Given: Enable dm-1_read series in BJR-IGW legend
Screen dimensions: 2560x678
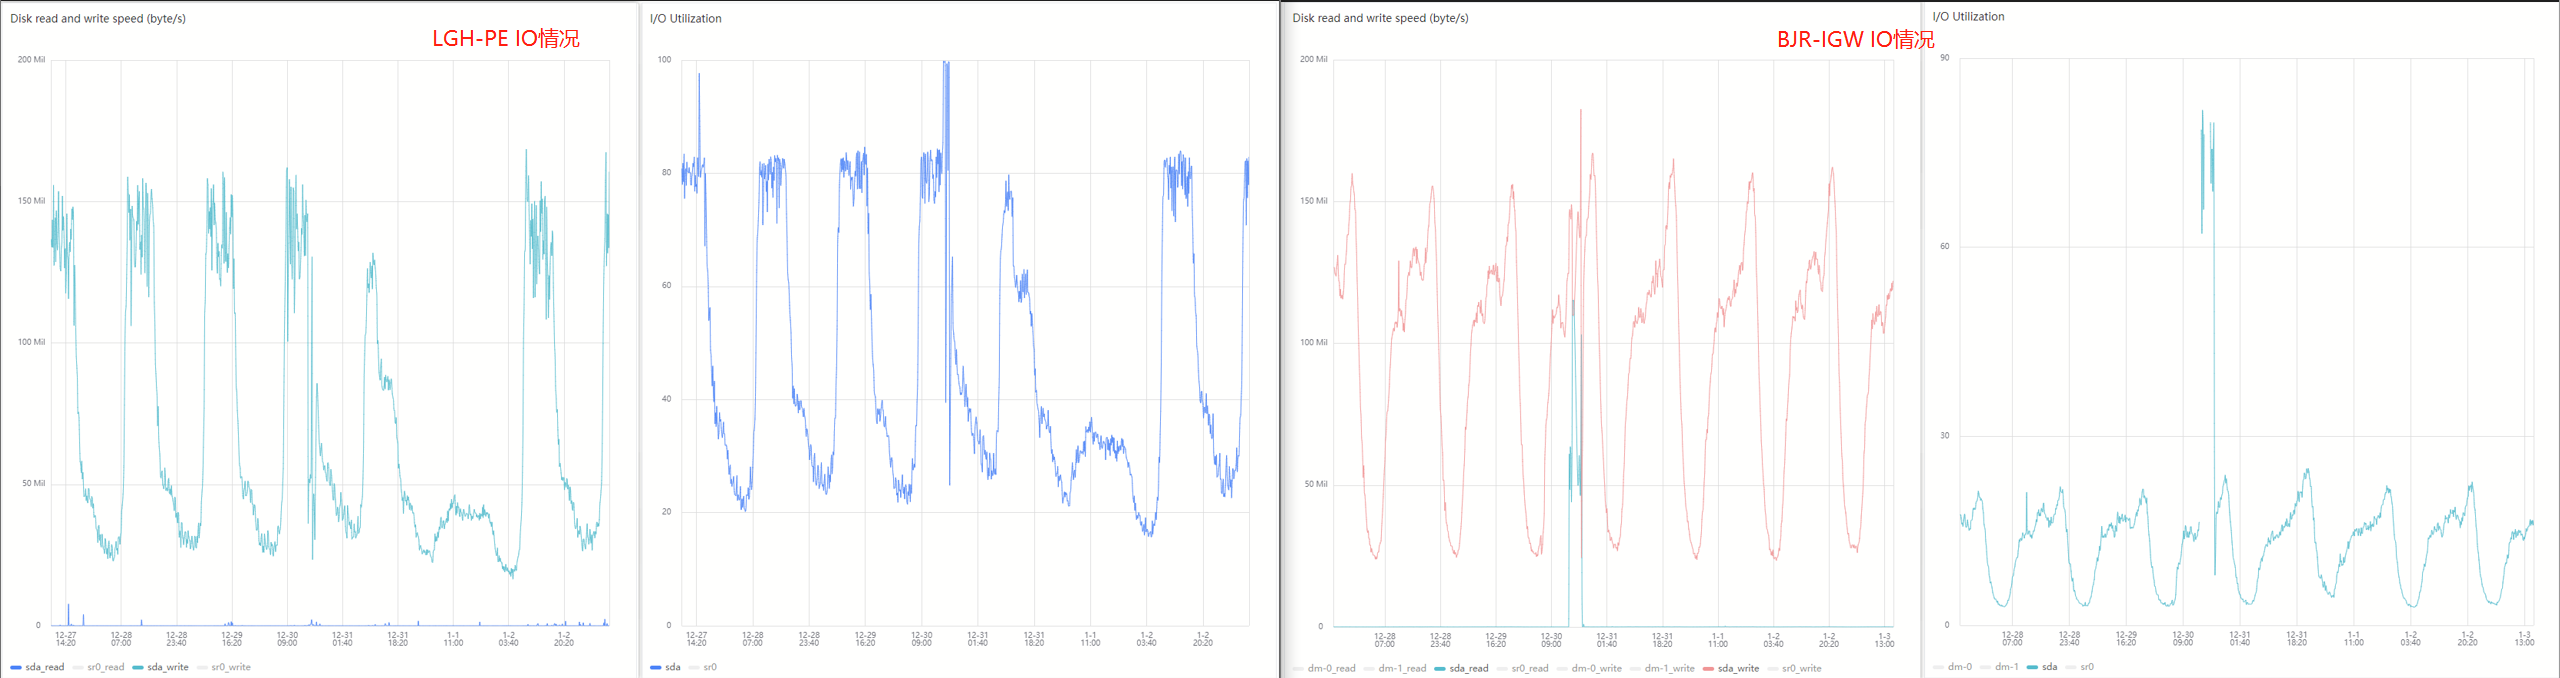Looking at the screenshot, I should tap(1402, 668).
